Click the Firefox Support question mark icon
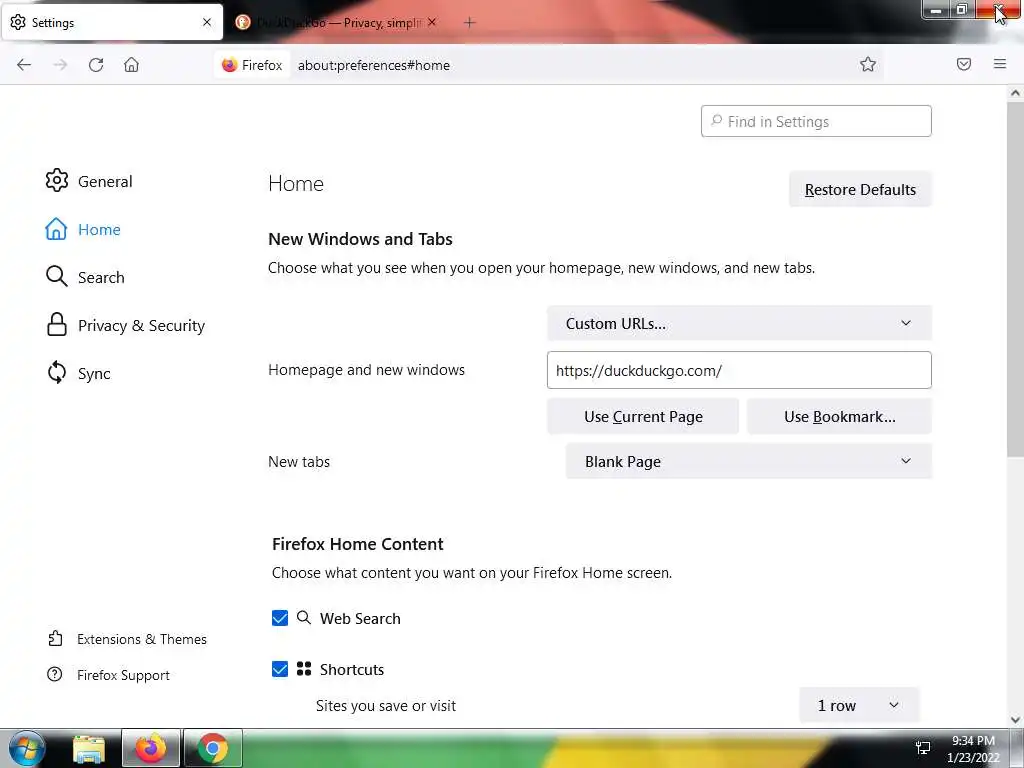This screenshot has width=1024, height=768. [55, 674]
